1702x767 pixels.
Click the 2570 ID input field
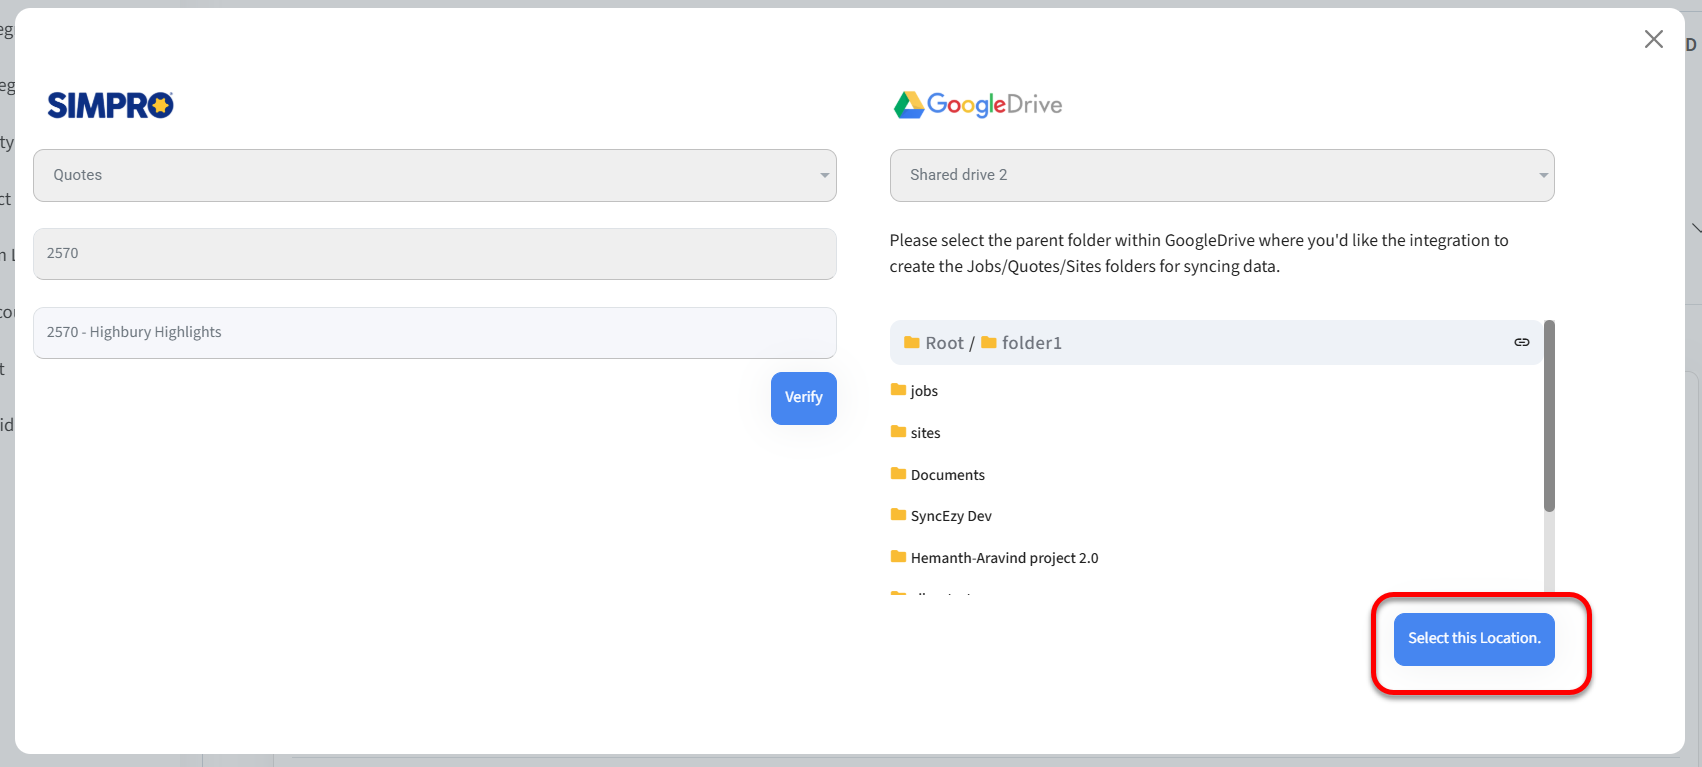[x=435, y=254]
